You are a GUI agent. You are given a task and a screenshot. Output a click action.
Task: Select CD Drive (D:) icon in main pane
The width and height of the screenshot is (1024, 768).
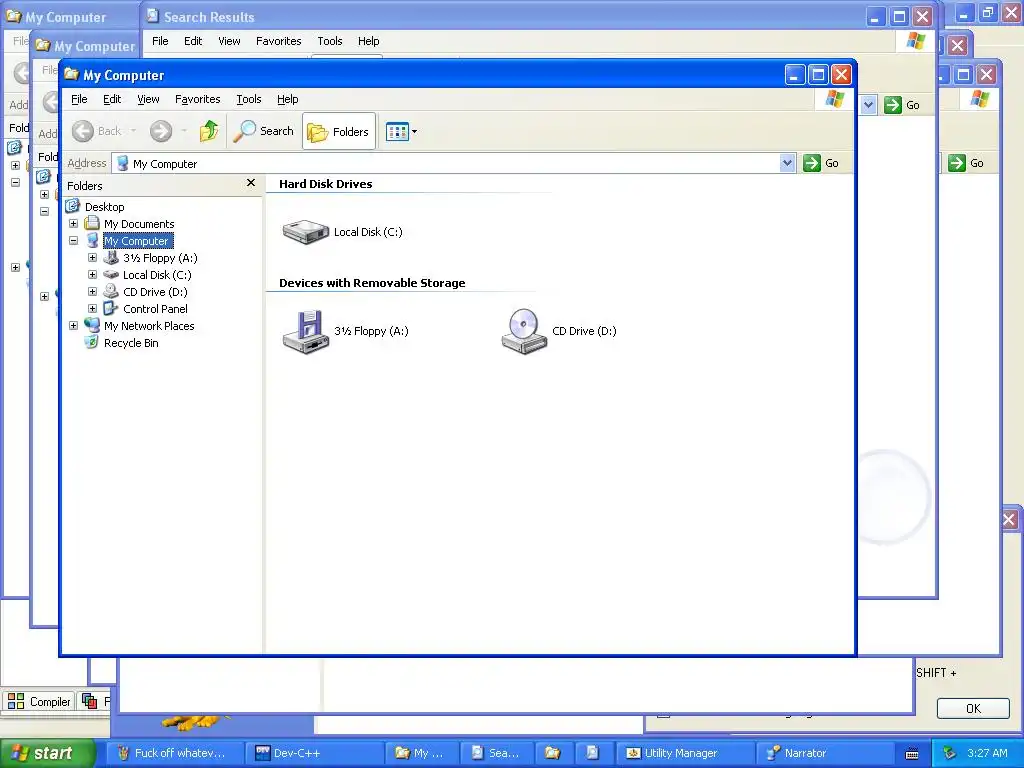click(x=524, y=331)
